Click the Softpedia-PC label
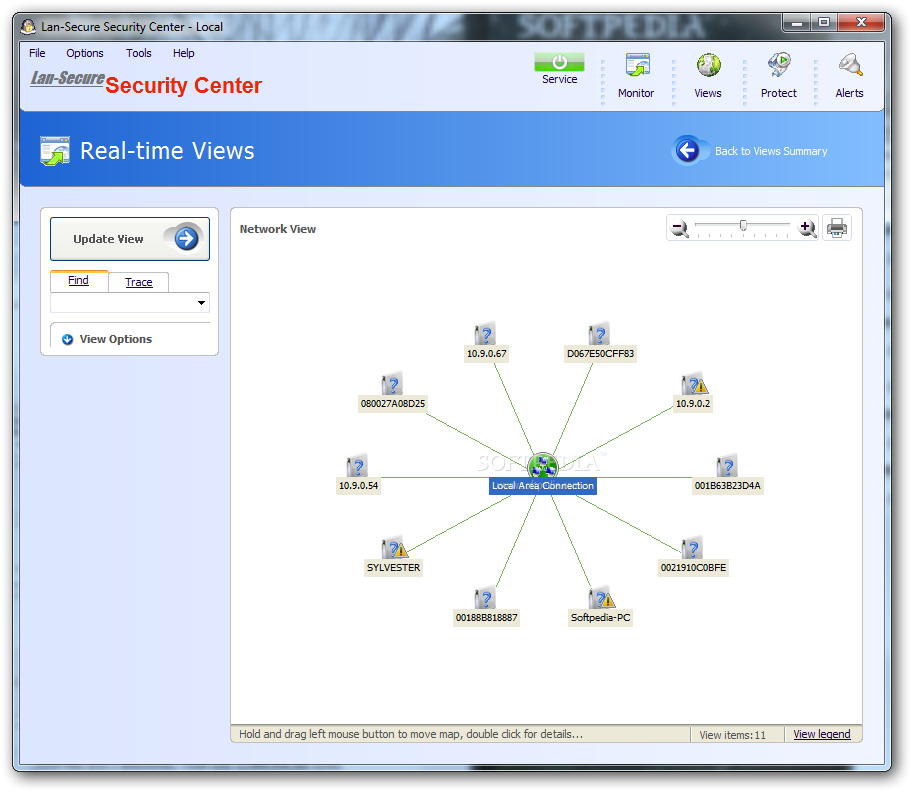The width and height of the screenshot is (912, 792). point(600,618)
